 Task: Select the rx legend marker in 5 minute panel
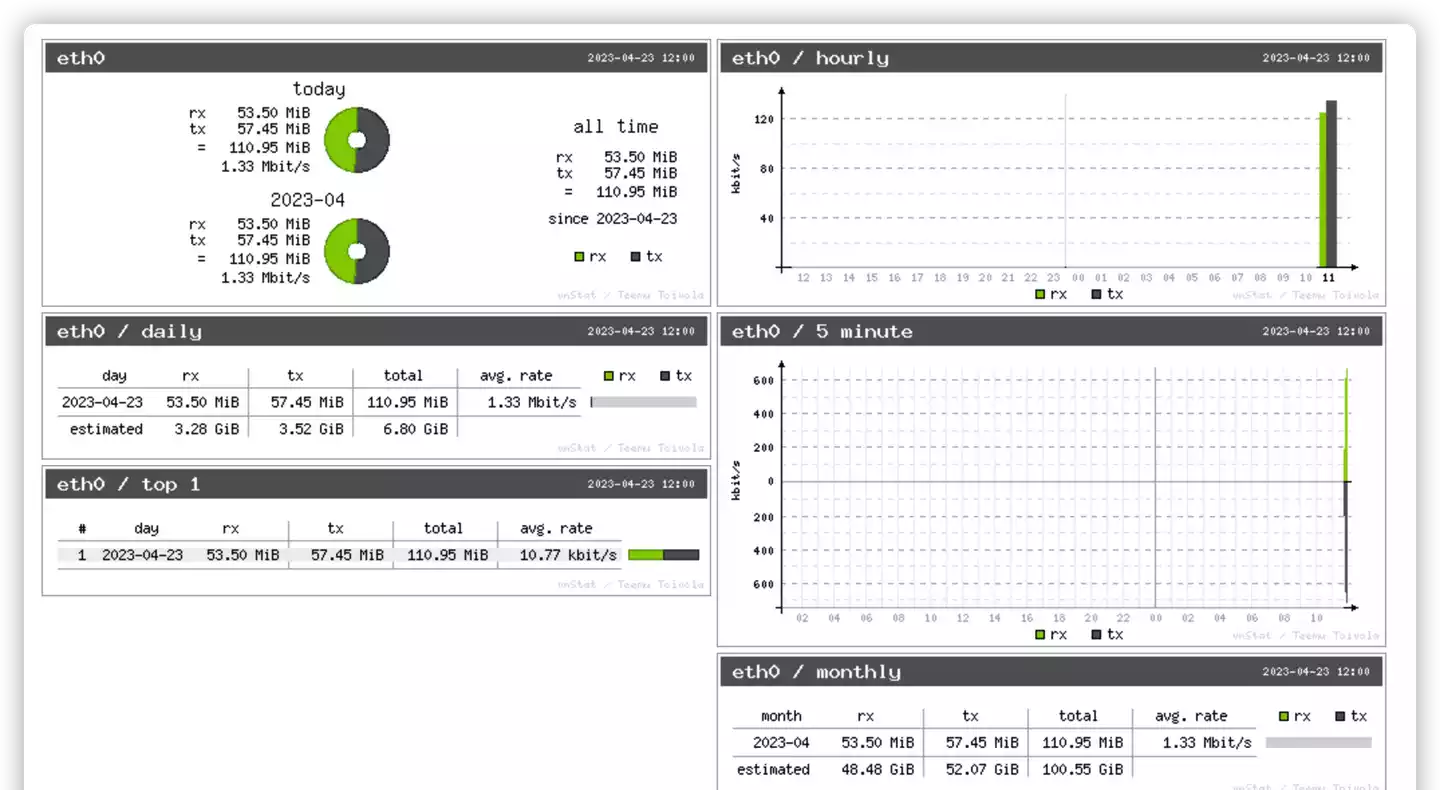pyautogui.click(x=1040, y=635)
